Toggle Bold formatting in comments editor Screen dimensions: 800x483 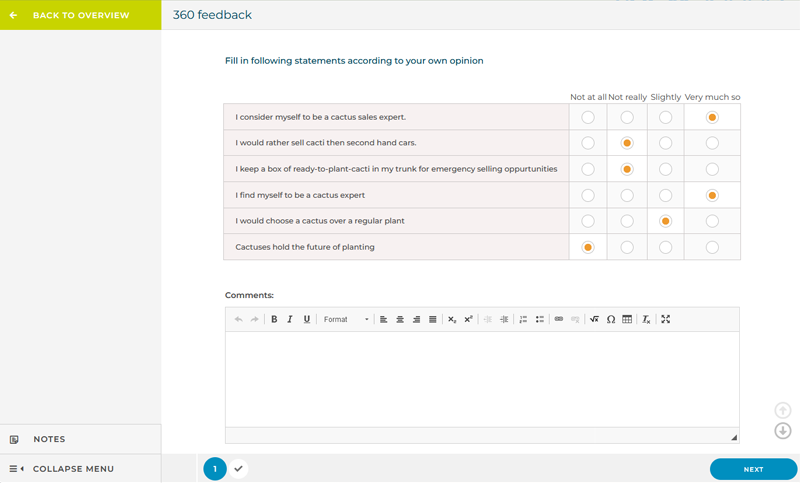coord(274,319)
